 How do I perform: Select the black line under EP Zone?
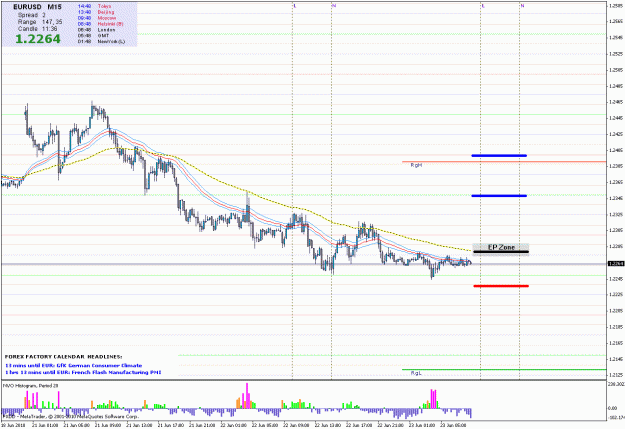pyautogui.click(x=501, y=252)
